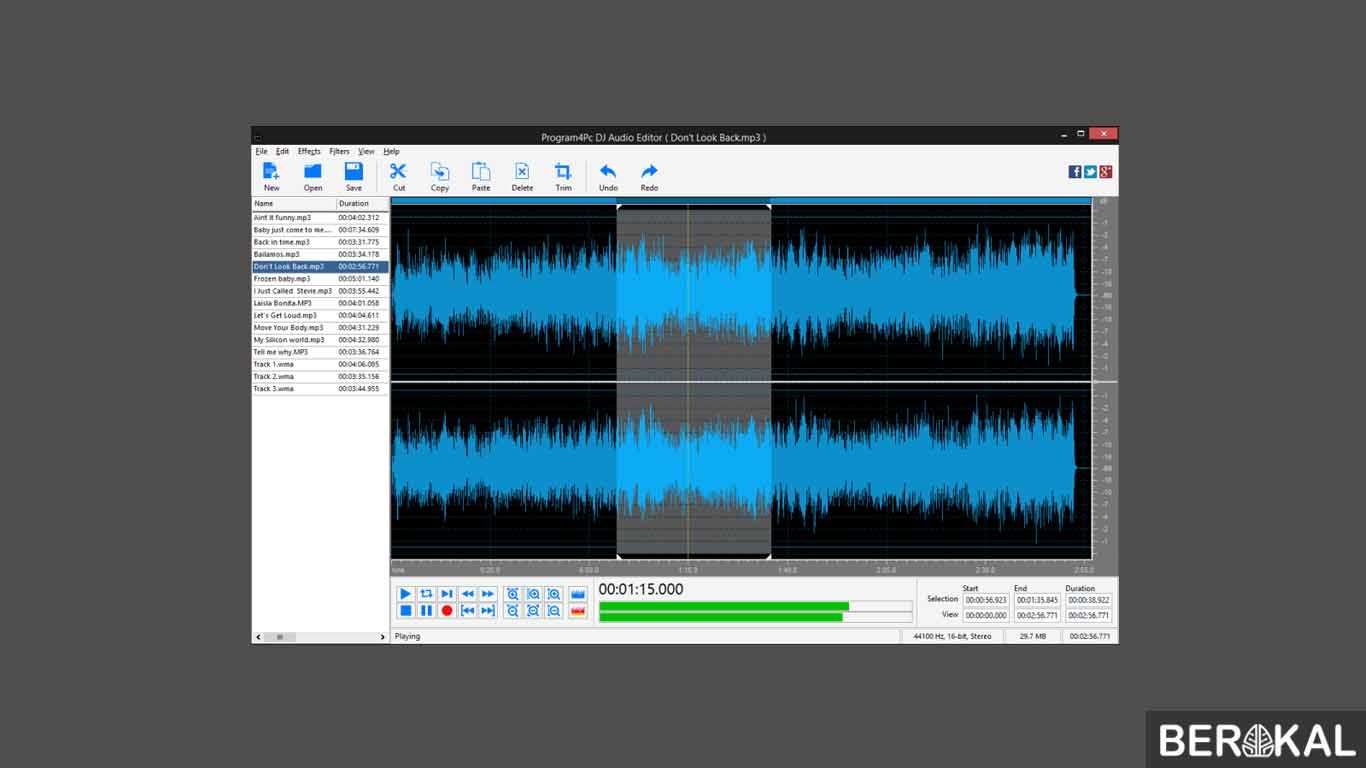Click the Delete icon
This screenshot has height=768, width=1366.
tap(521, 175)
